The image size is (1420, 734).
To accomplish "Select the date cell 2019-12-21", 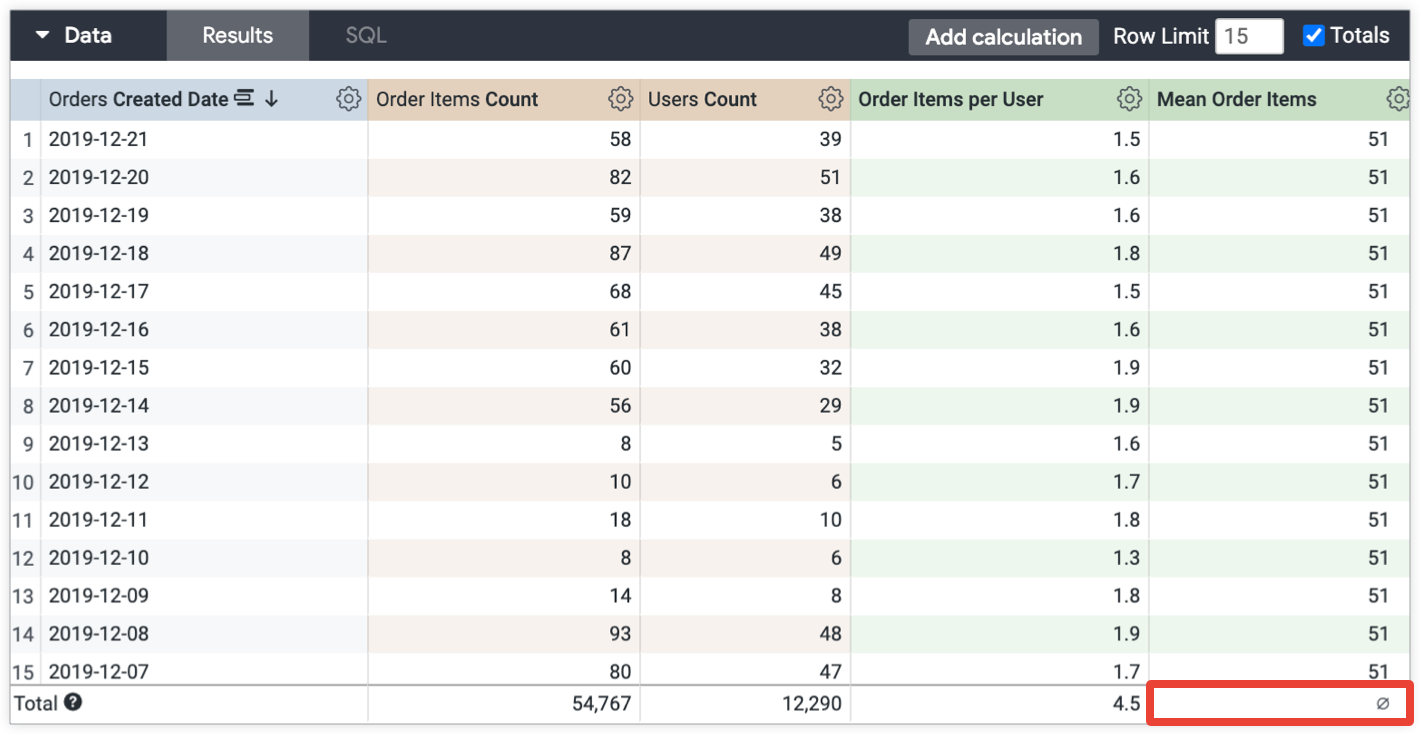I will (100, 139).
